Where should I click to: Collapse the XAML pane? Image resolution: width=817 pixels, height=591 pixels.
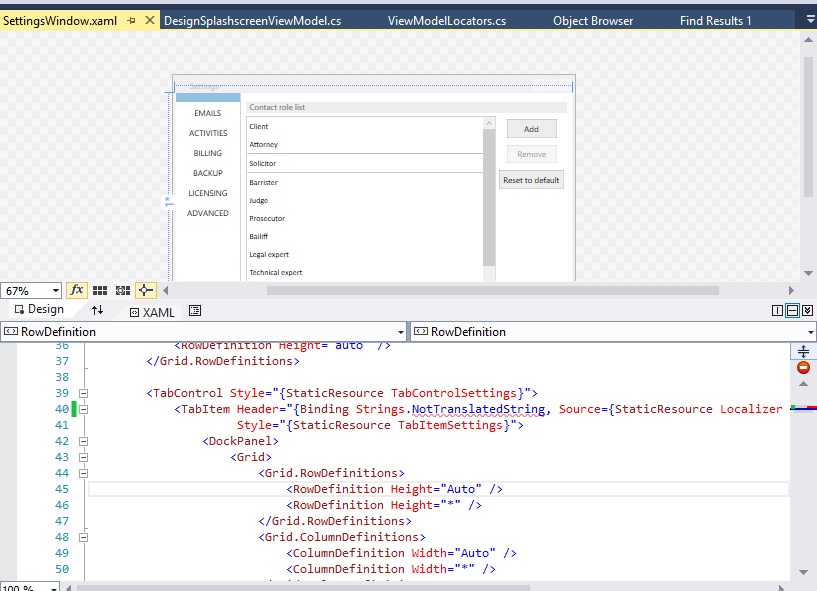pos(807,311)
